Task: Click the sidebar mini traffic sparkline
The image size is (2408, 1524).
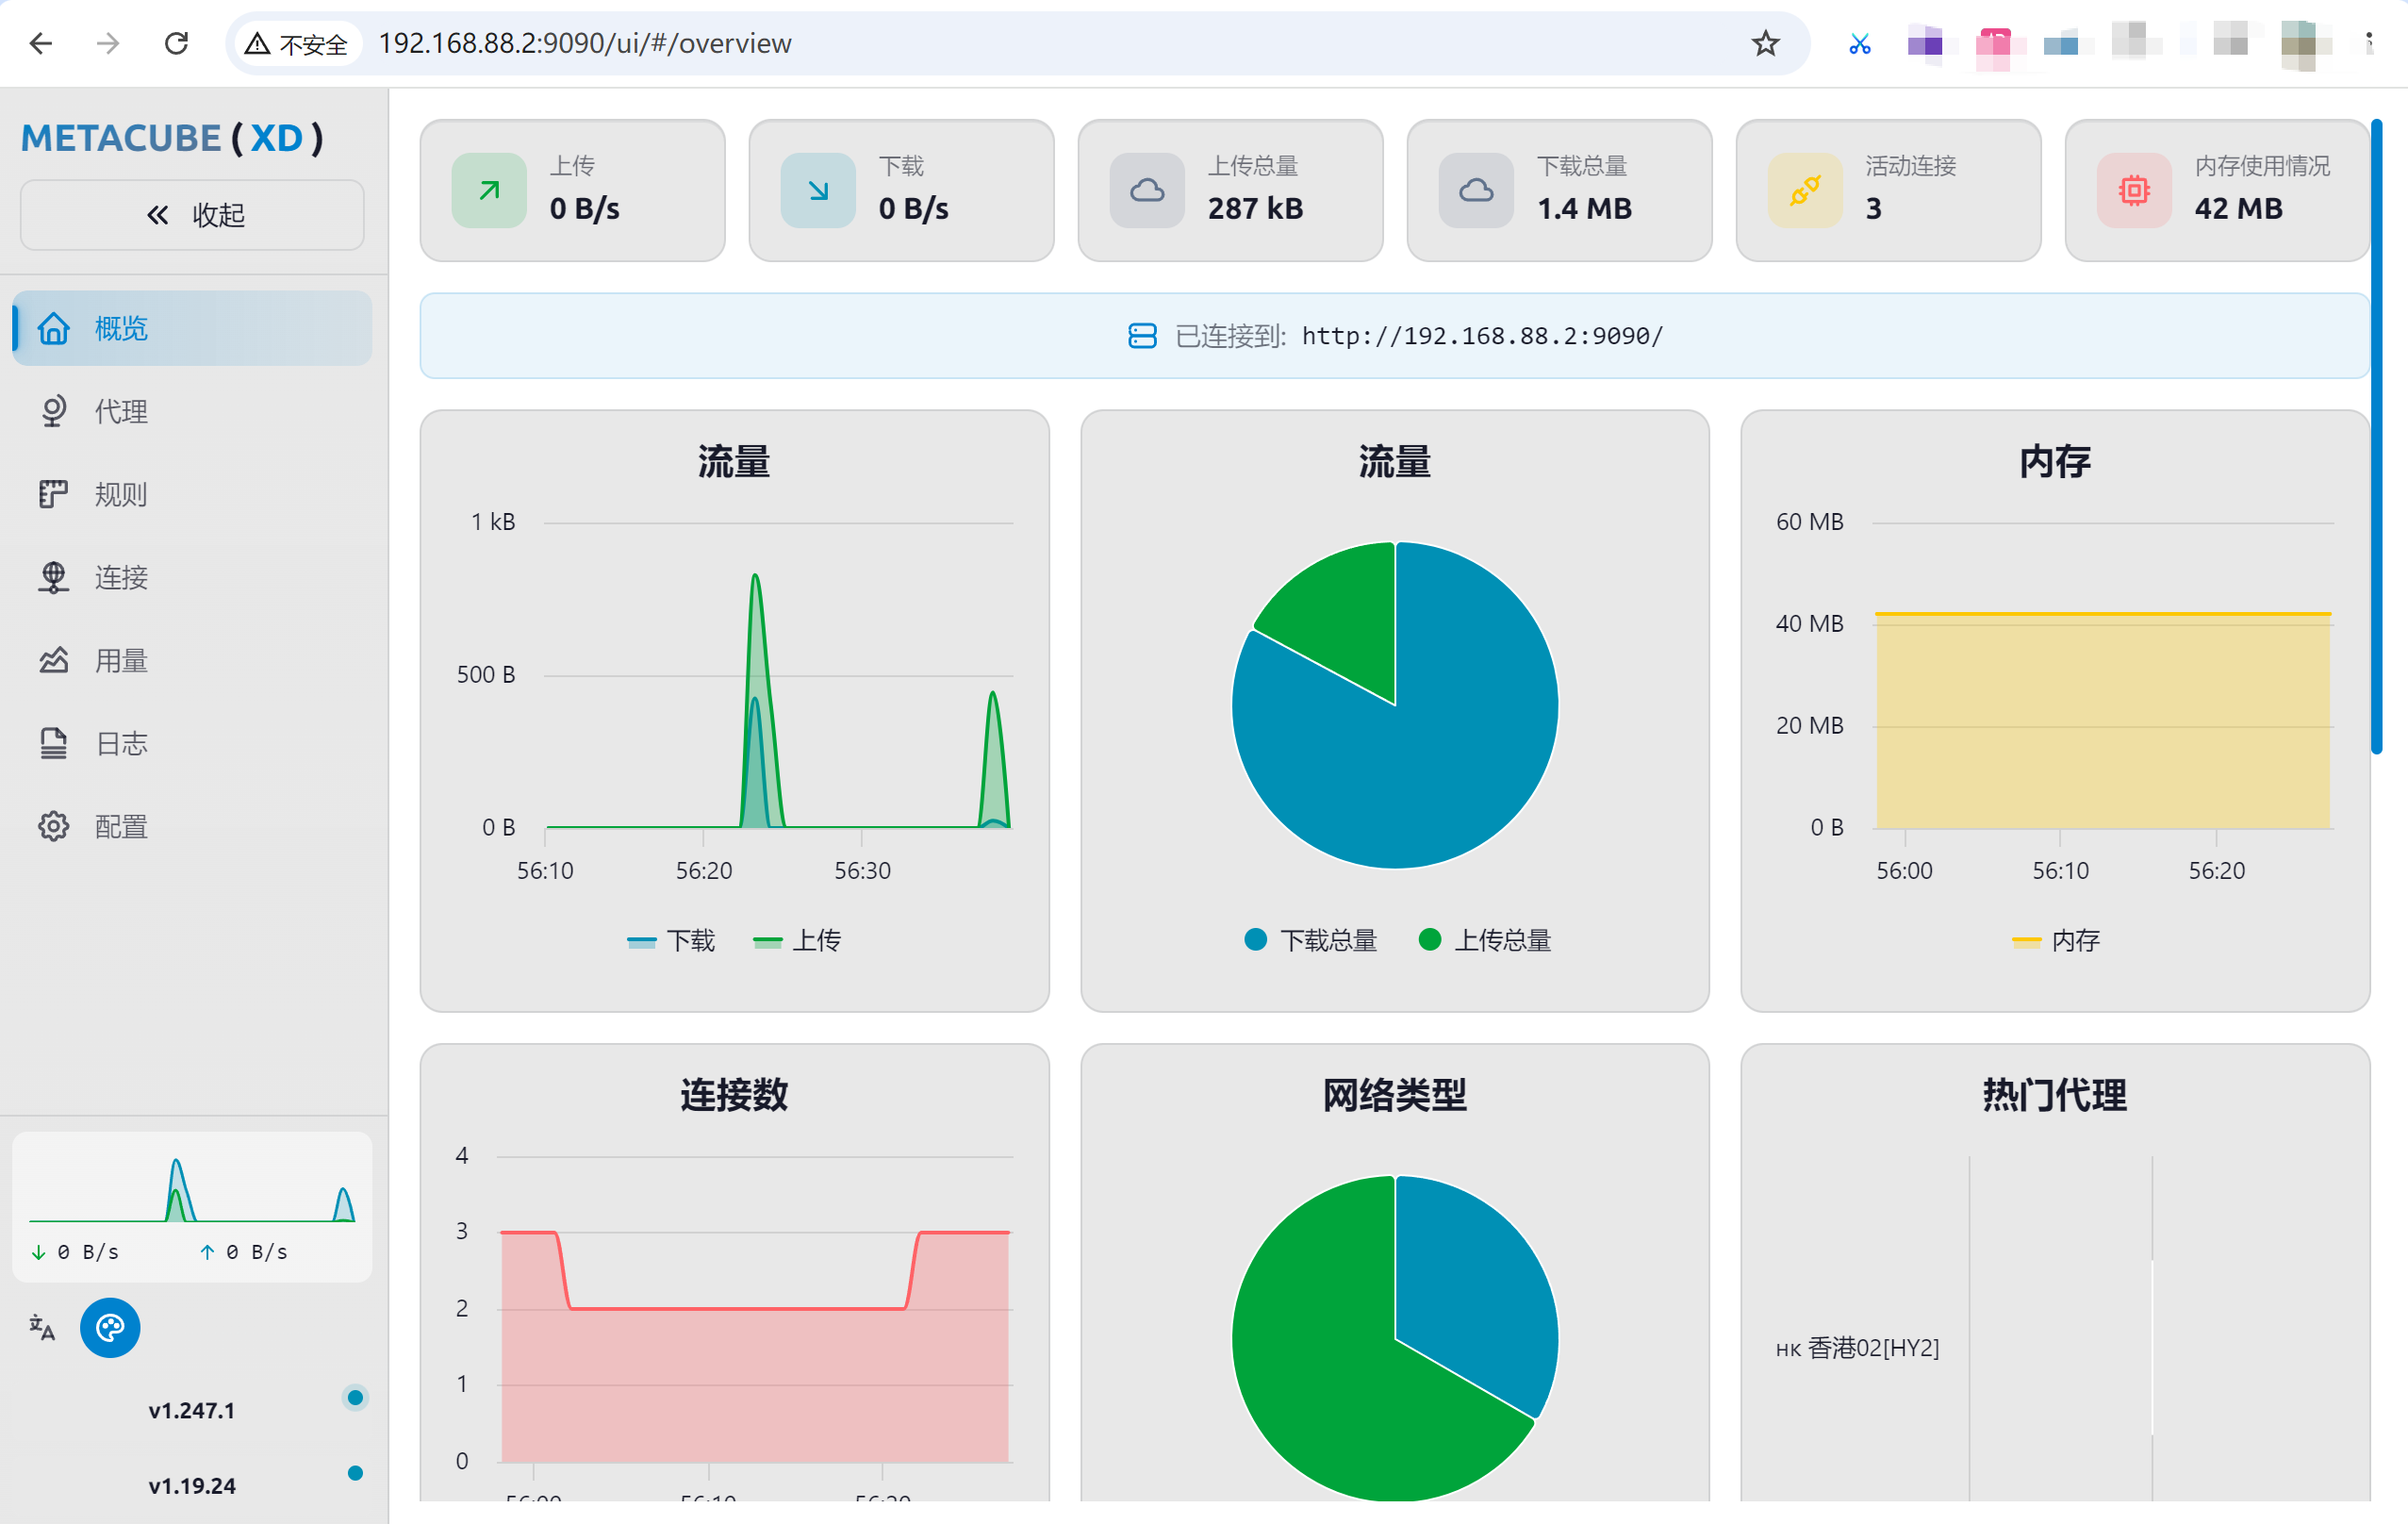Action: tap(192, 1190)
